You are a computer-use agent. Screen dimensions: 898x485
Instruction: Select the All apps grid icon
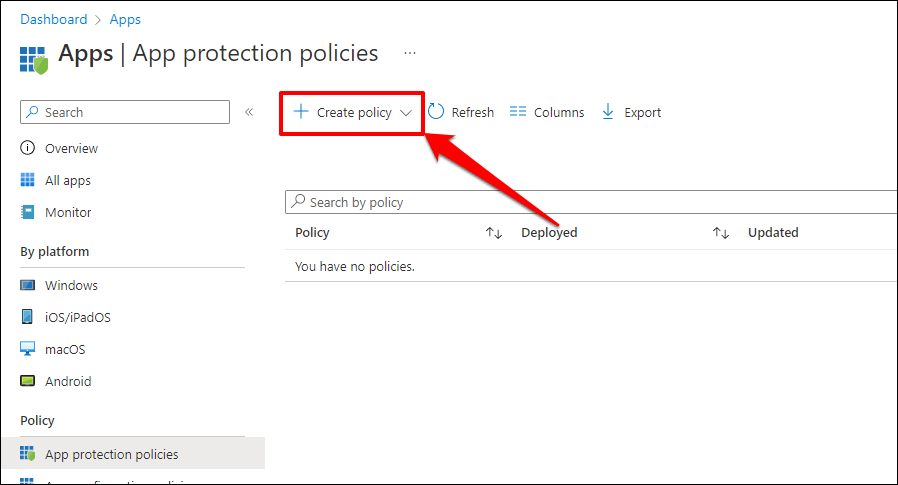tap(28, 180)
